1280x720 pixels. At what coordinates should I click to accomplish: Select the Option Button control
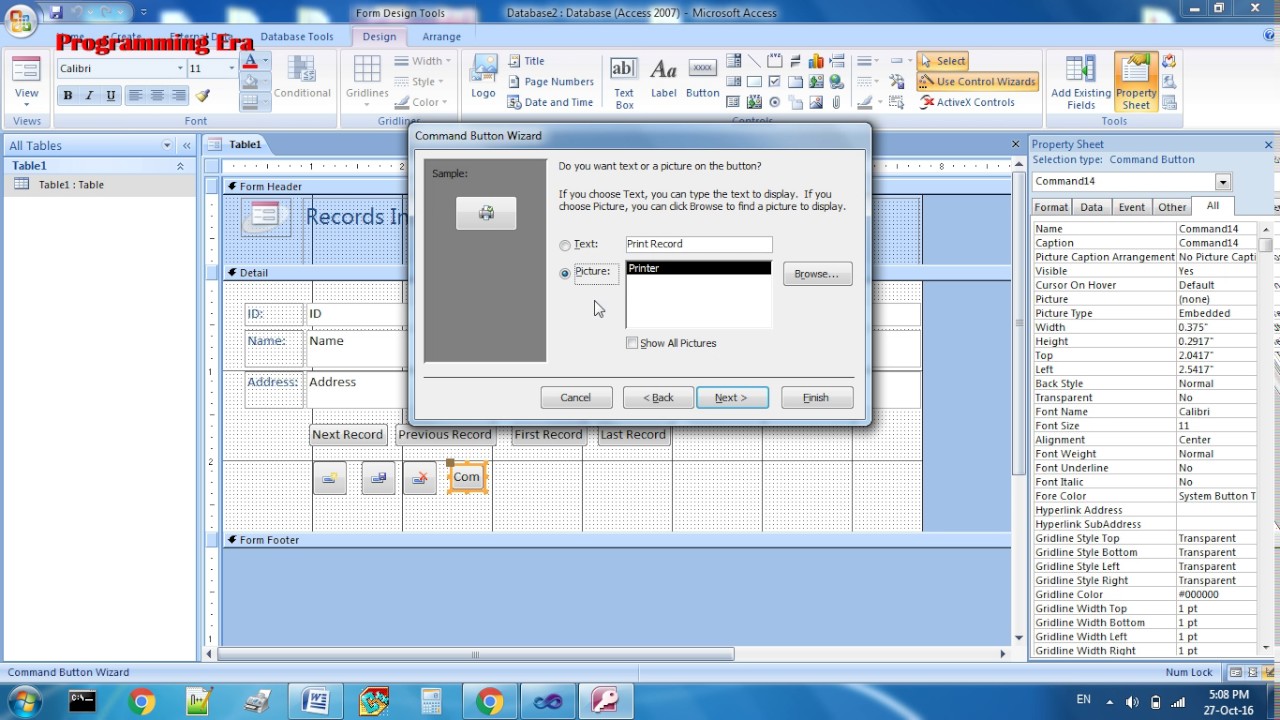(x=774, y=102)
